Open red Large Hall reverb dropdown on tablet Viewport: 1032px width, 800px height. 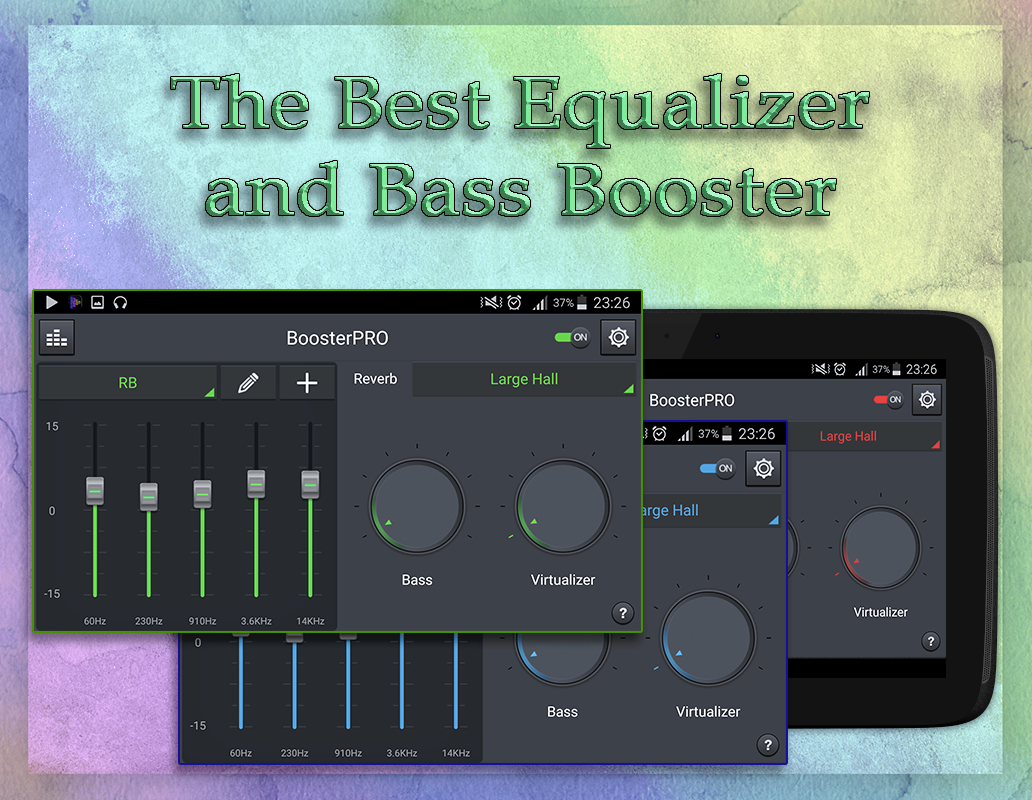(x=864, y=436)
